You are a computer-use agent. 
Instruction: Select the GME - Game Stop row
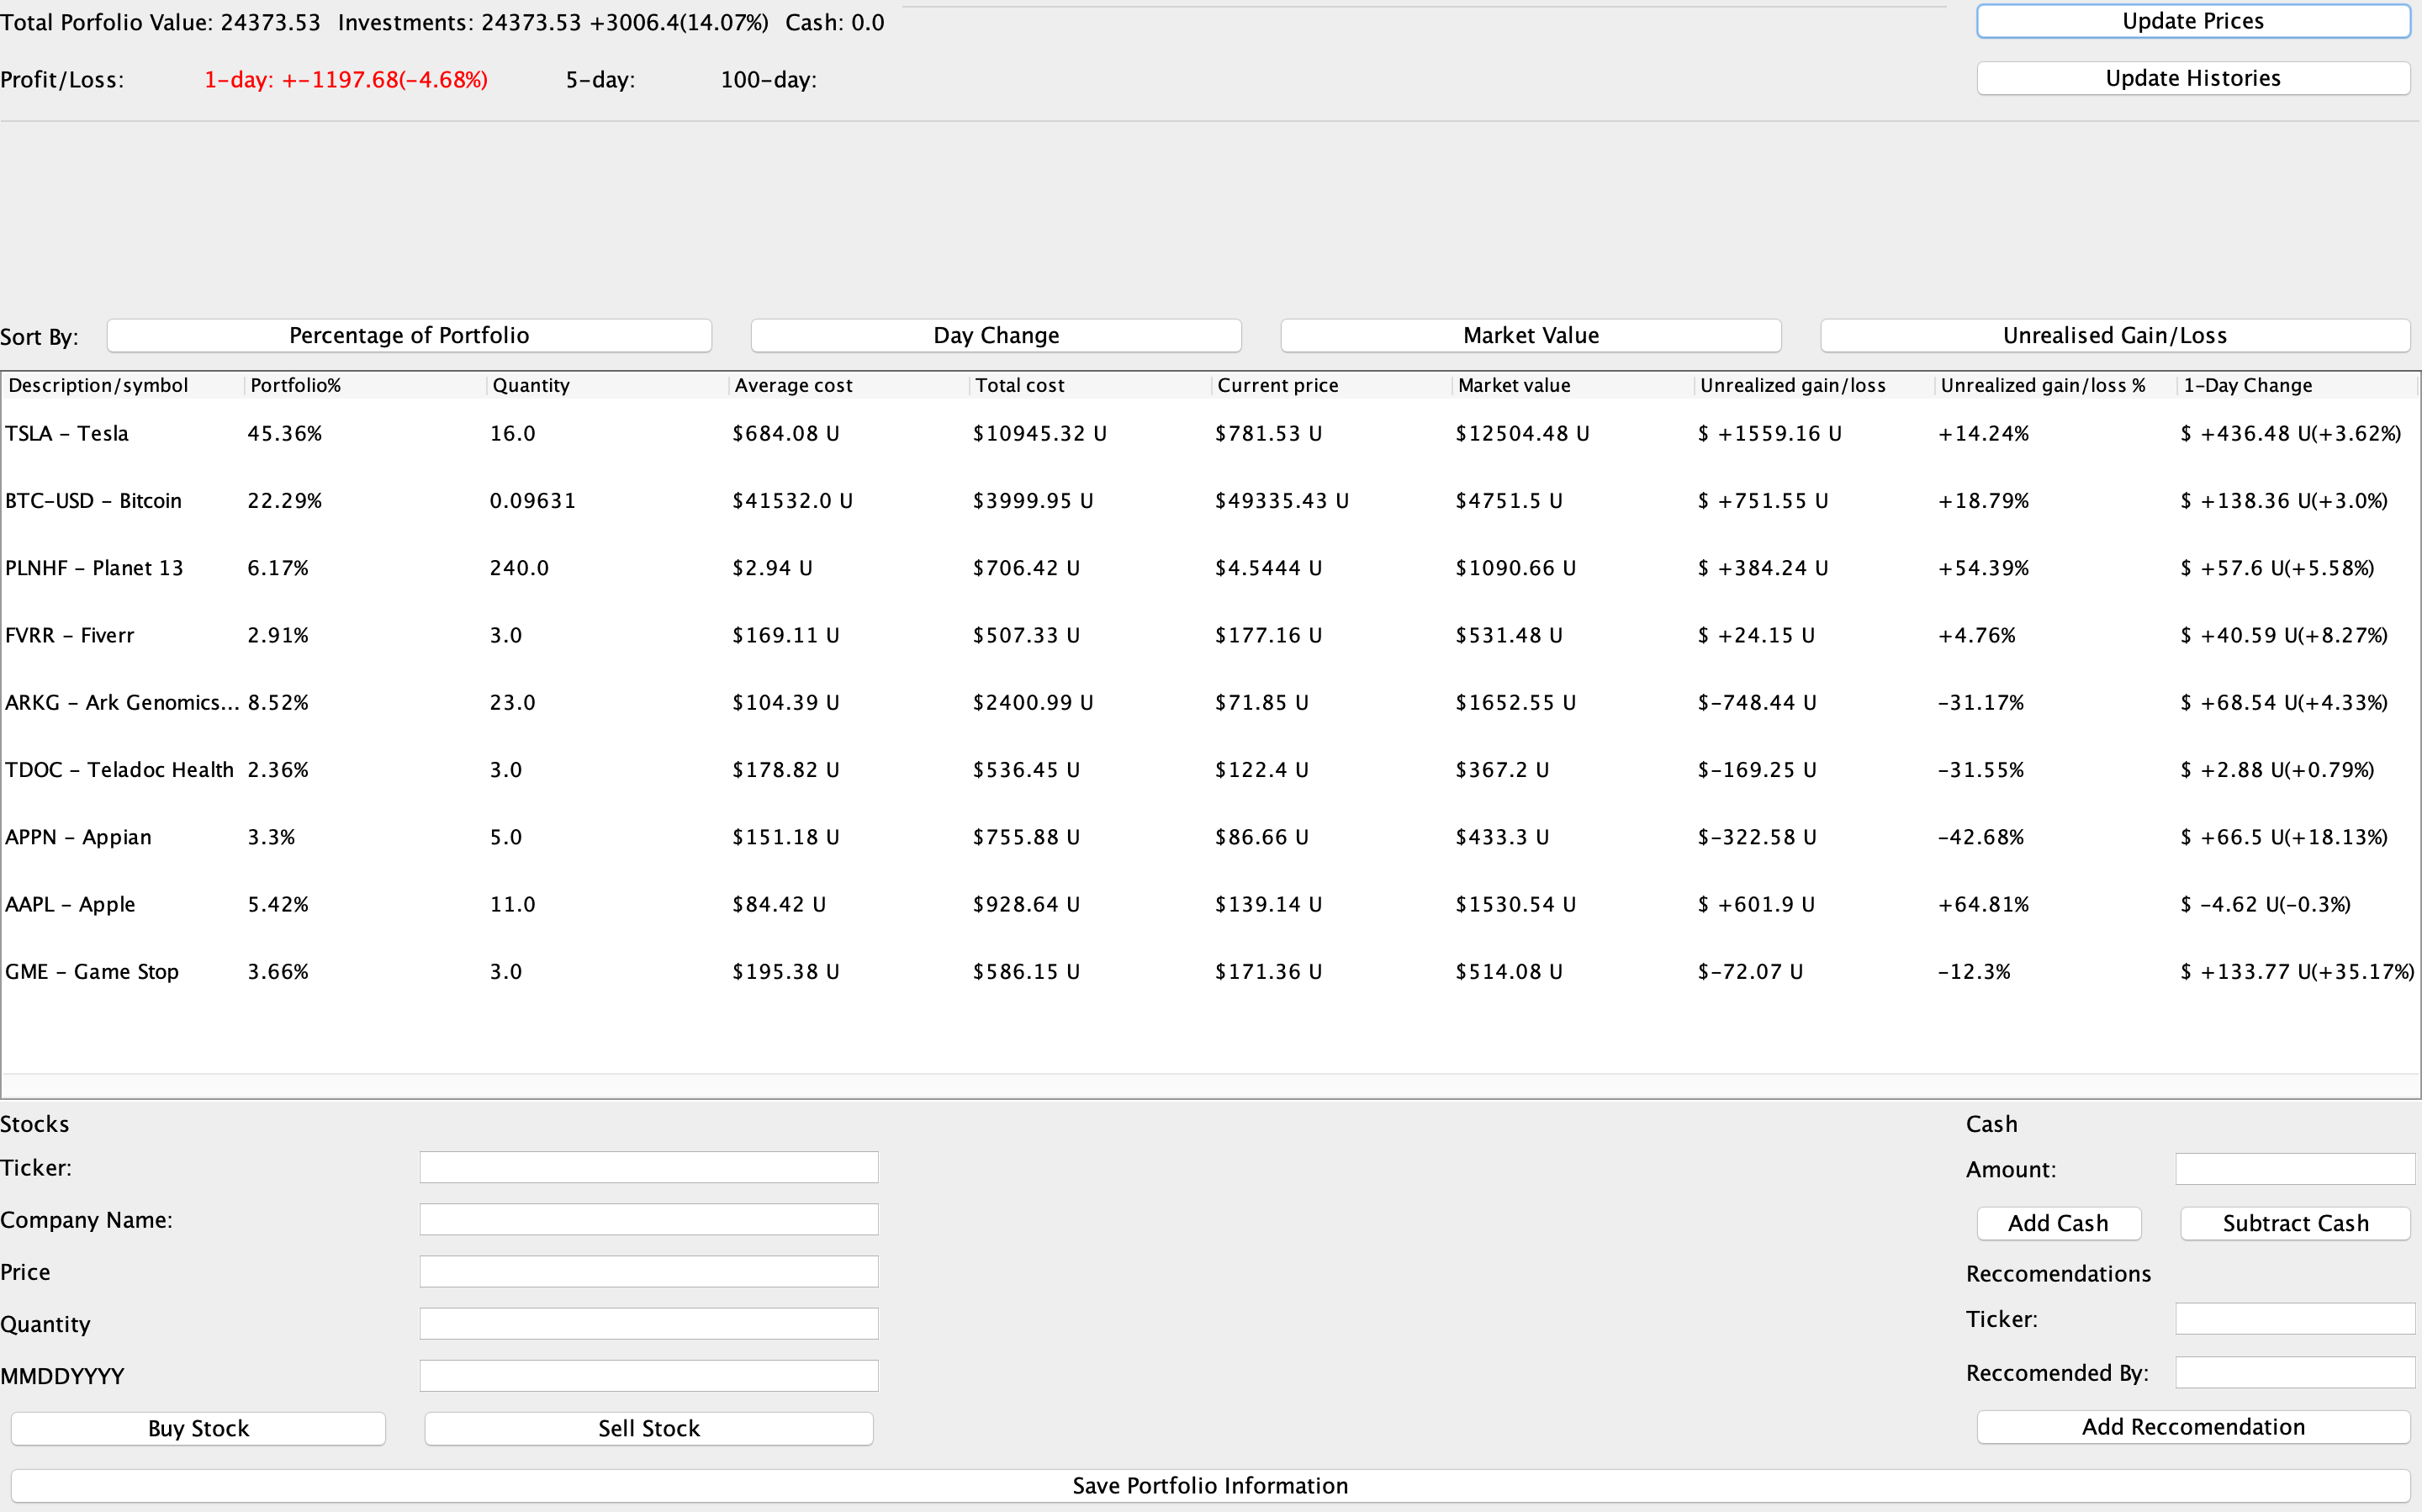(x=600, y=970)
